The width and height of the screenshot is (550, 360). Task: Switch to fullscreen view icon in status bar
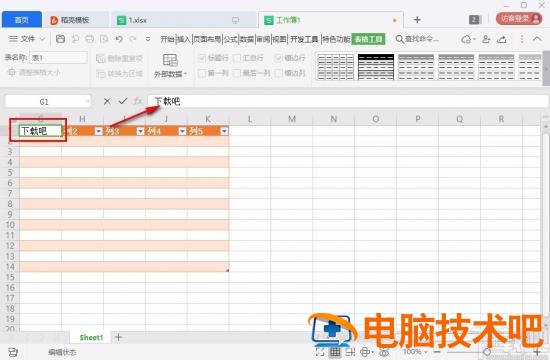[320, 352]
